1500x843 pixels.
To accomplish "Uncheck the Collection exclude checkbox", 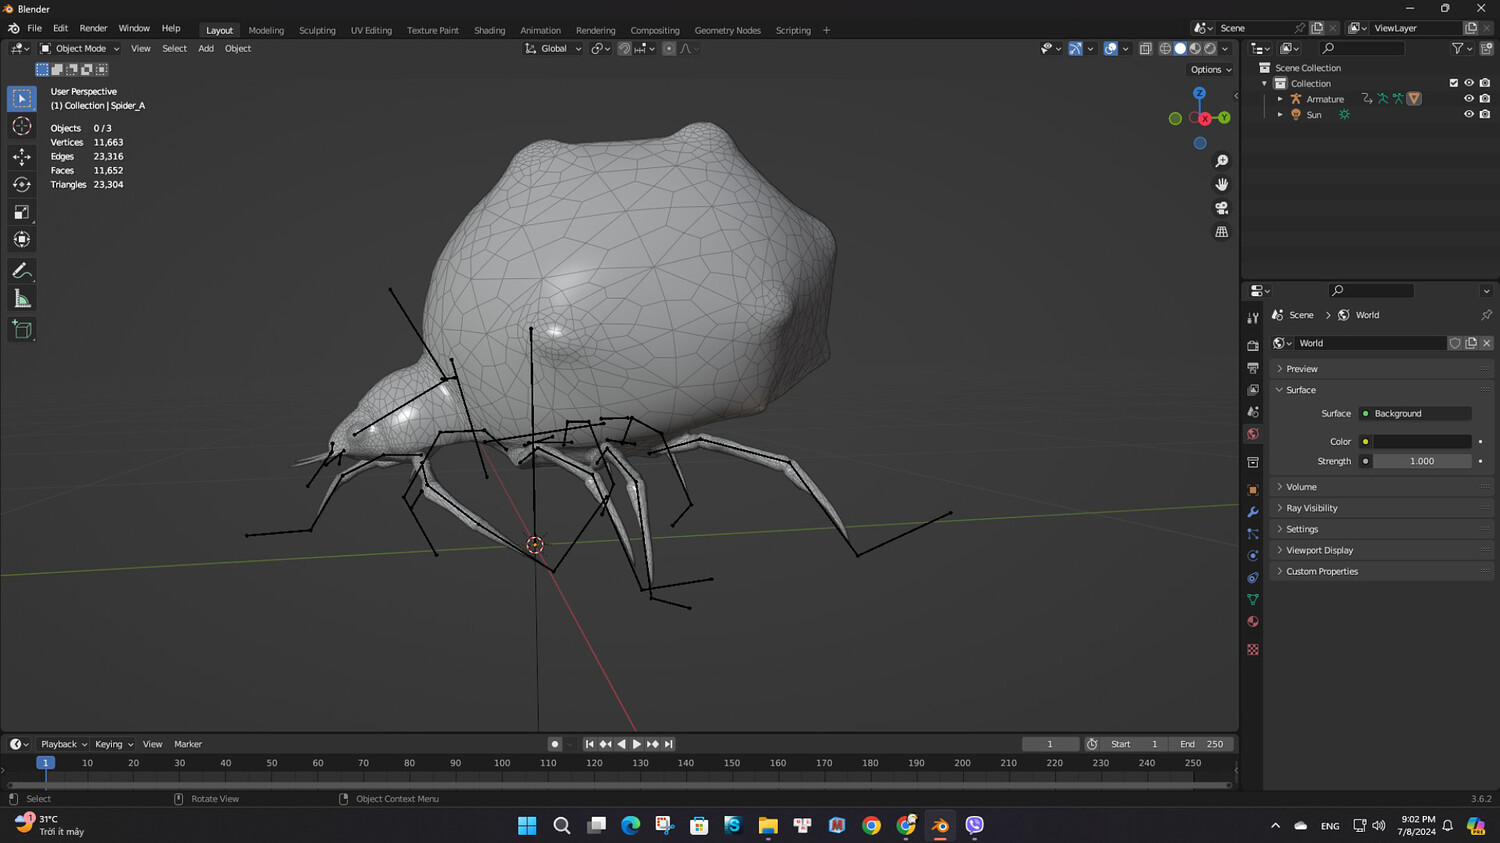I will pyautogui.click(x=1453, y=83).
